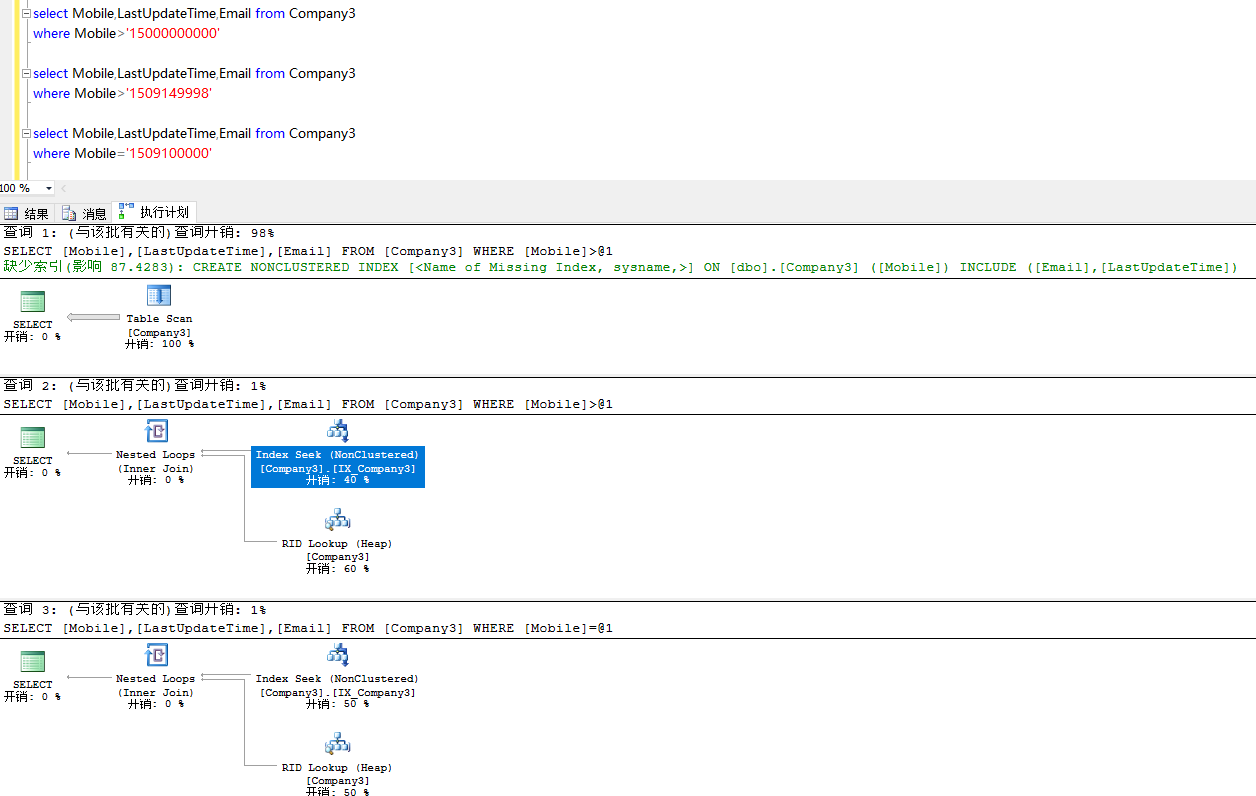The image size is (1256, 796).
Task: Click the '1509149998' string literal in editor
Action: click(169, 94)
